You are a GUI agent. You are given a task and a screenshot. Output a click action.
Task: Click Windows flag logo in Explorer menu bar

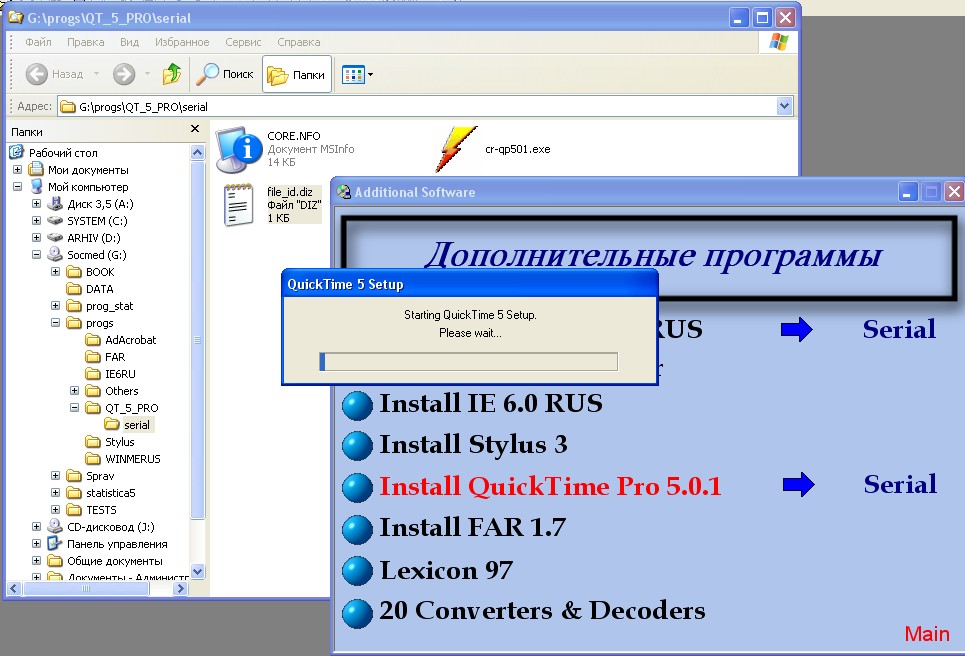[779, 42]
